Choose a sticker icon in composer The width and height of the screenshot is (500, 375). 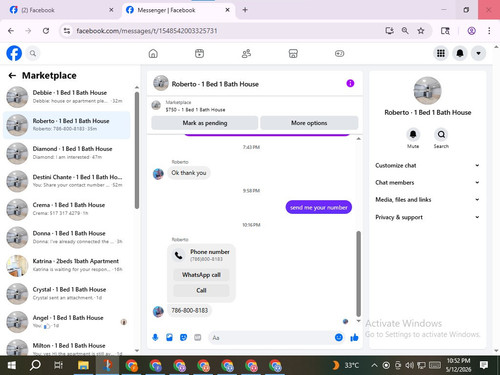183,338
